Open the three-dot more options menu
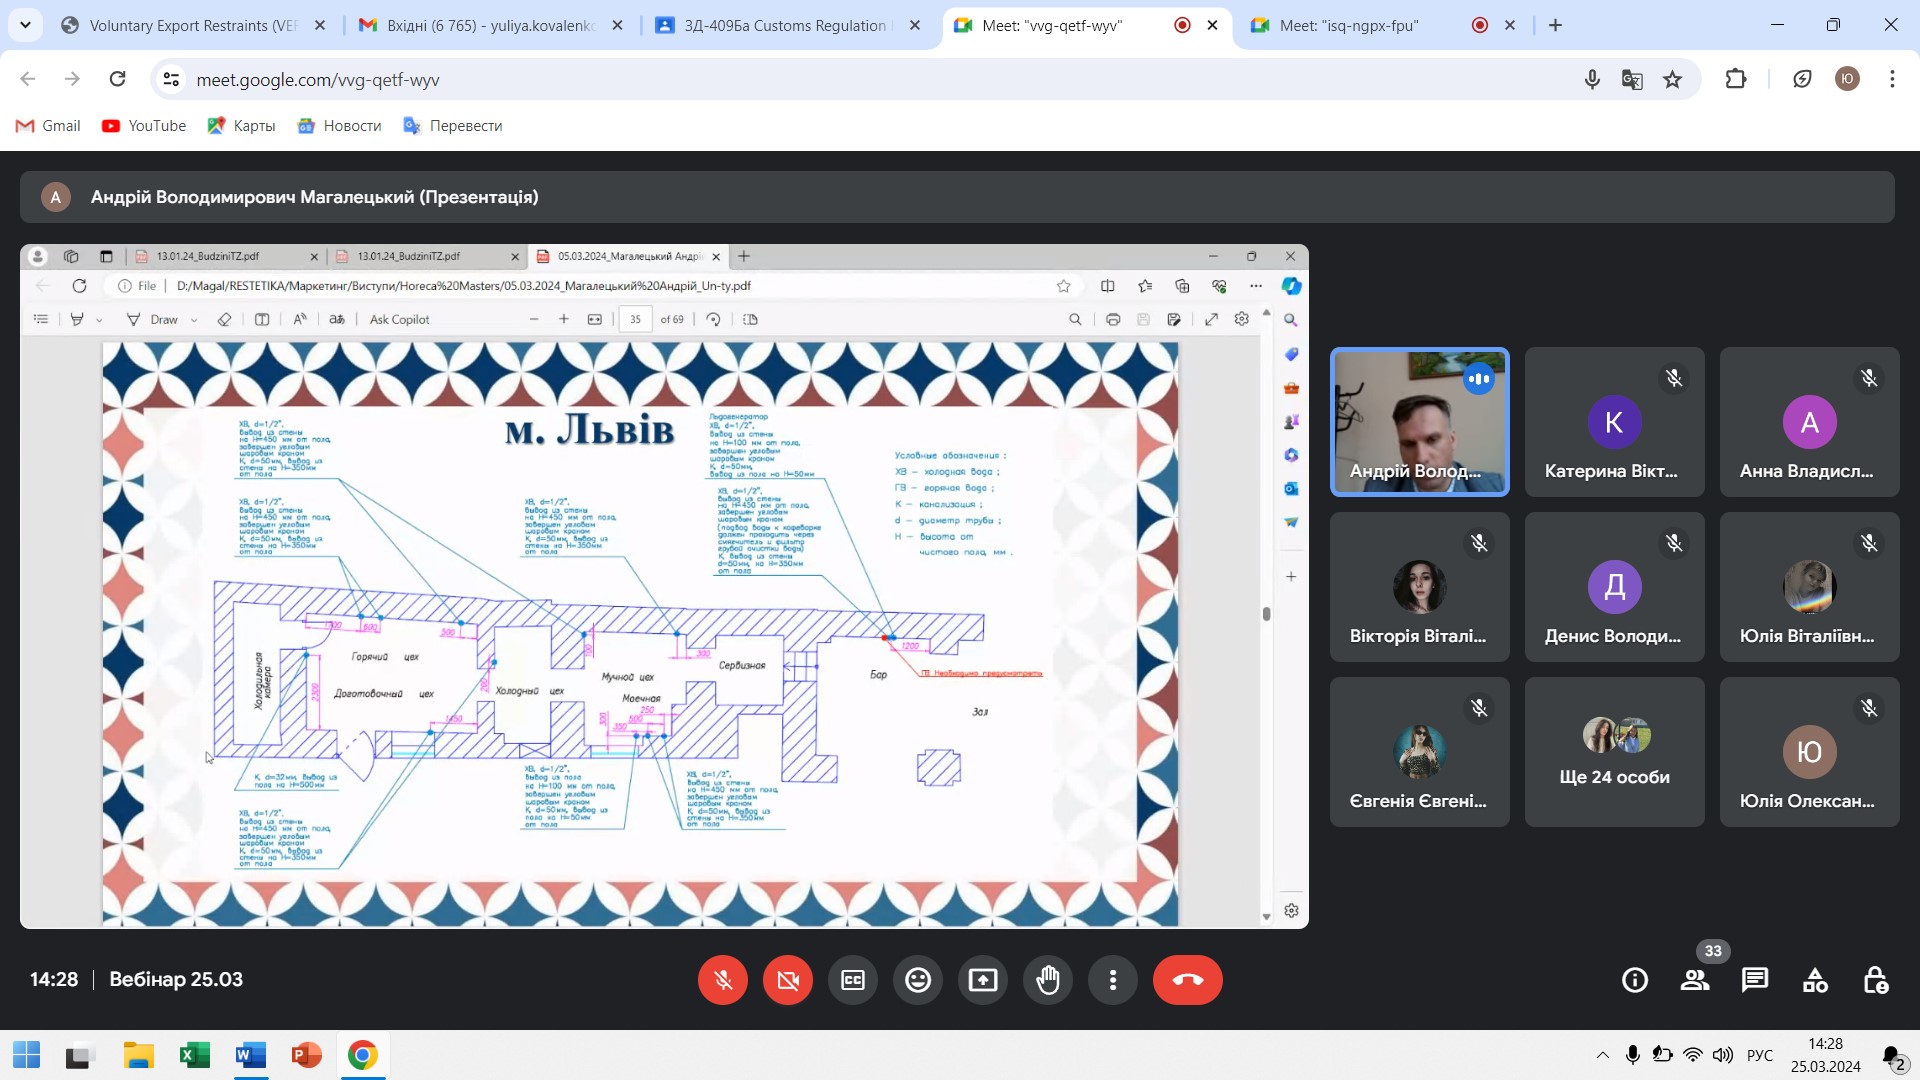 (1112, 980)
